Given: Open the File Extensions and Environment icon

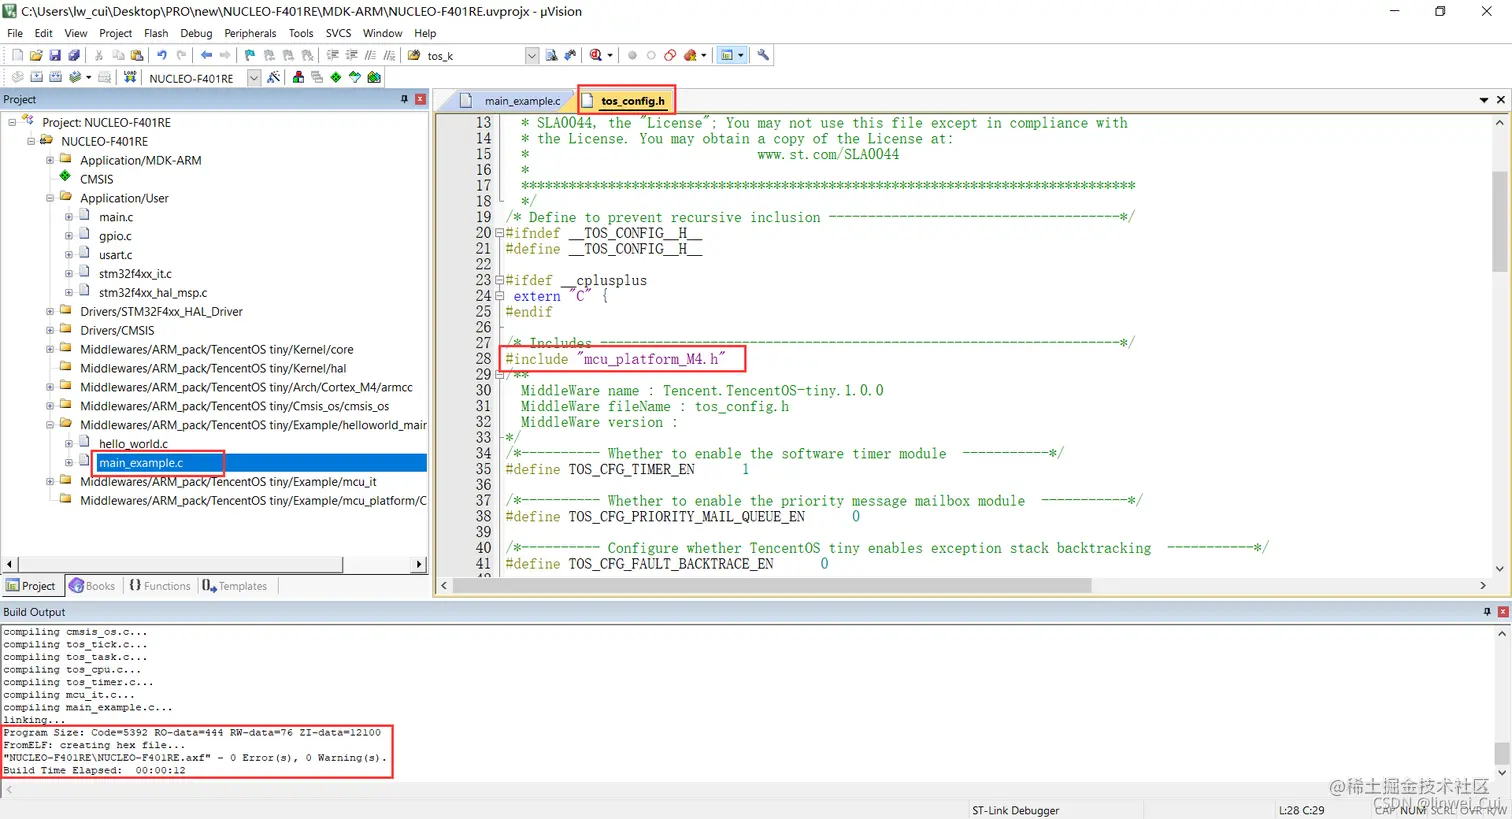Looking at the screenshot, I should 298,77.
